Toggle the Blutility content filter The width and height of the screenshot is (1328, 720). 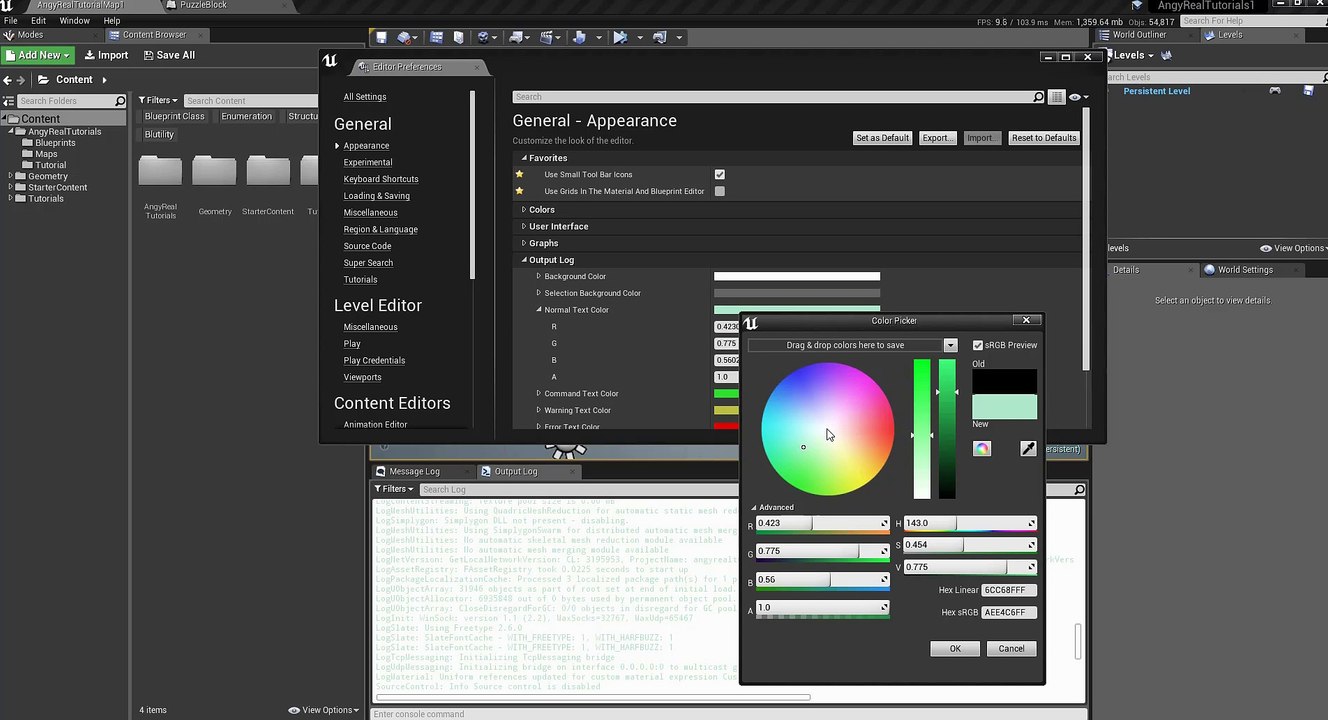click(x=159, y=134)
